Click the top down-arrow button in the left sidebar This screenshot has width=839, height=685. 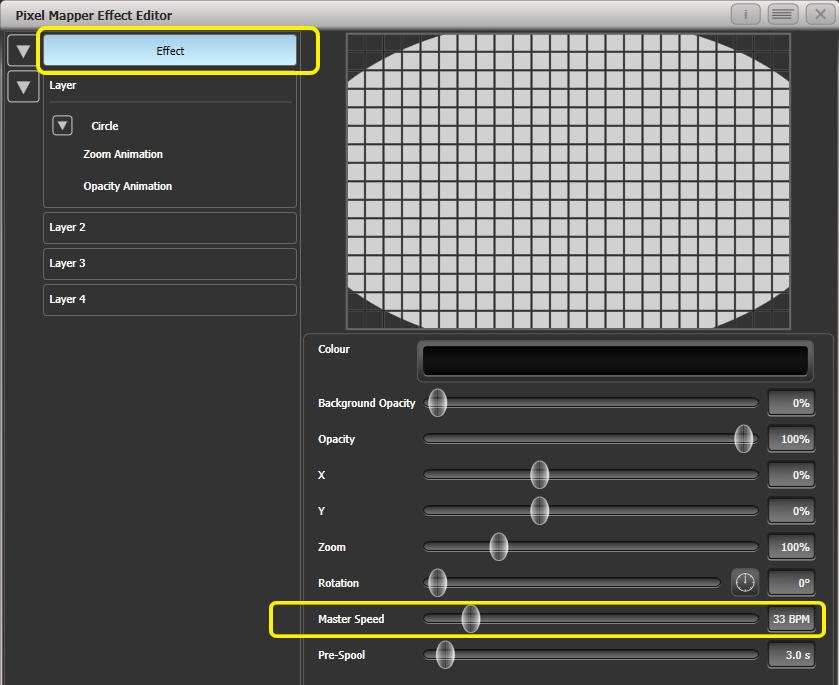click(21, 49)
